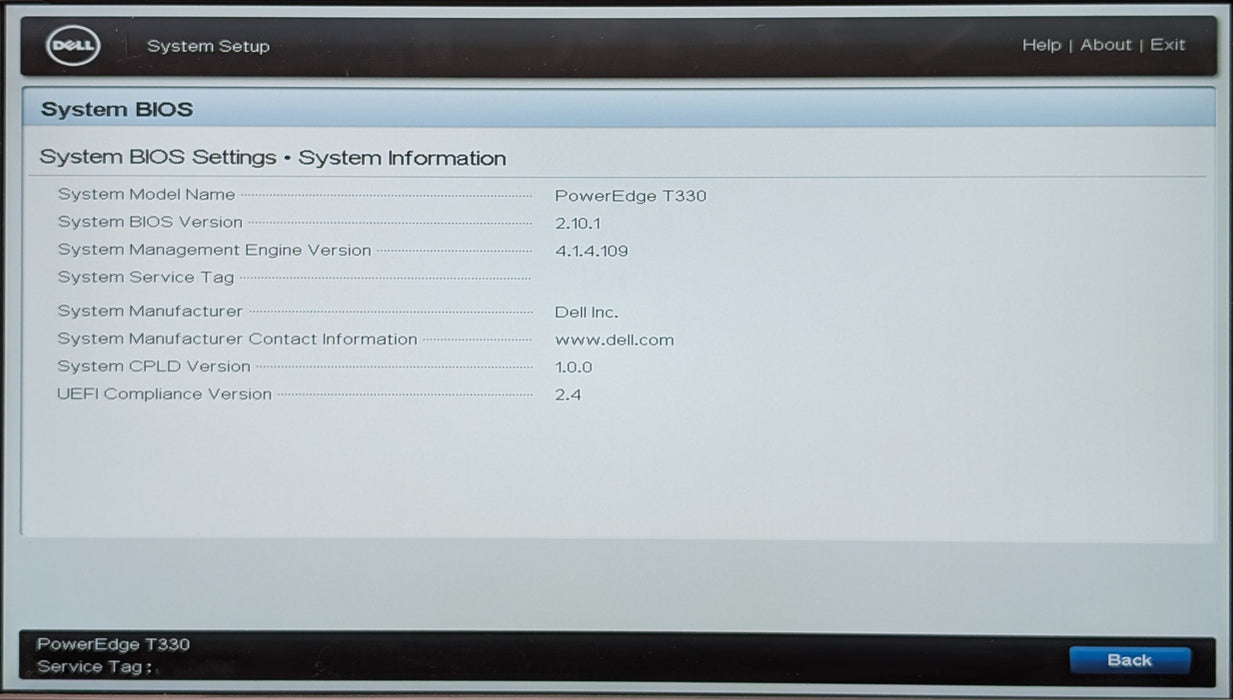Select the System BIOS Version label
Viewport: 1233px width, 700px height.
click(150, 222)
